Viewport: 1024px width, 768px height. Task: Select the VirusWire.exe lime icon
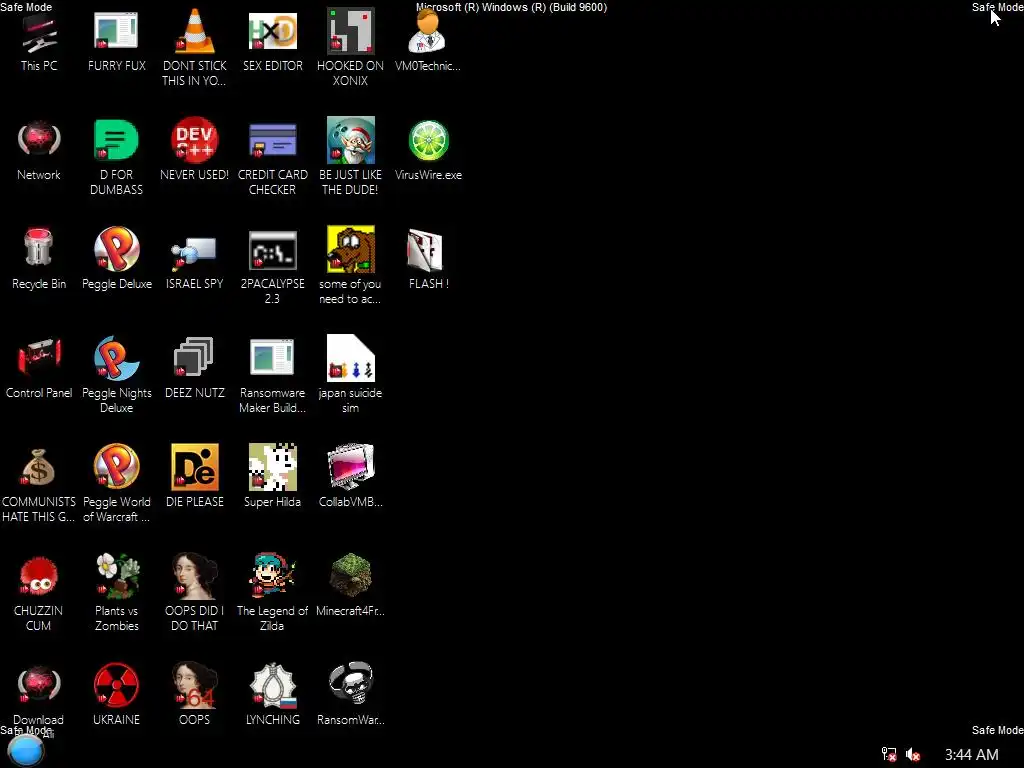coord(428,140)
